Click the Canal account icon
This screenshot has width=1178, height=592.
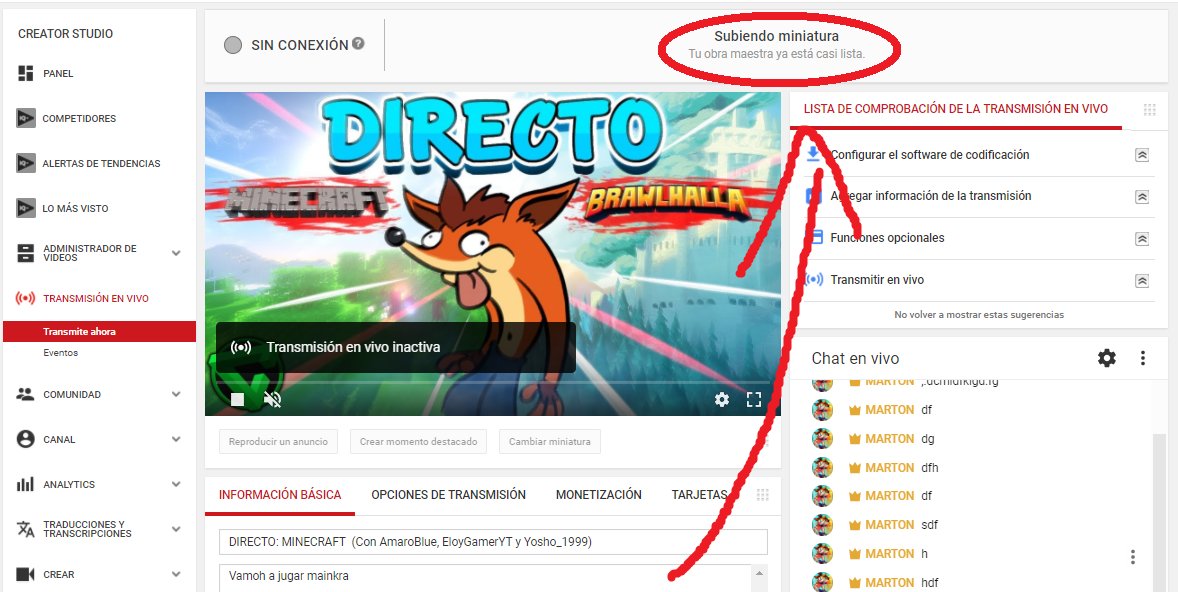pos(26,439)
